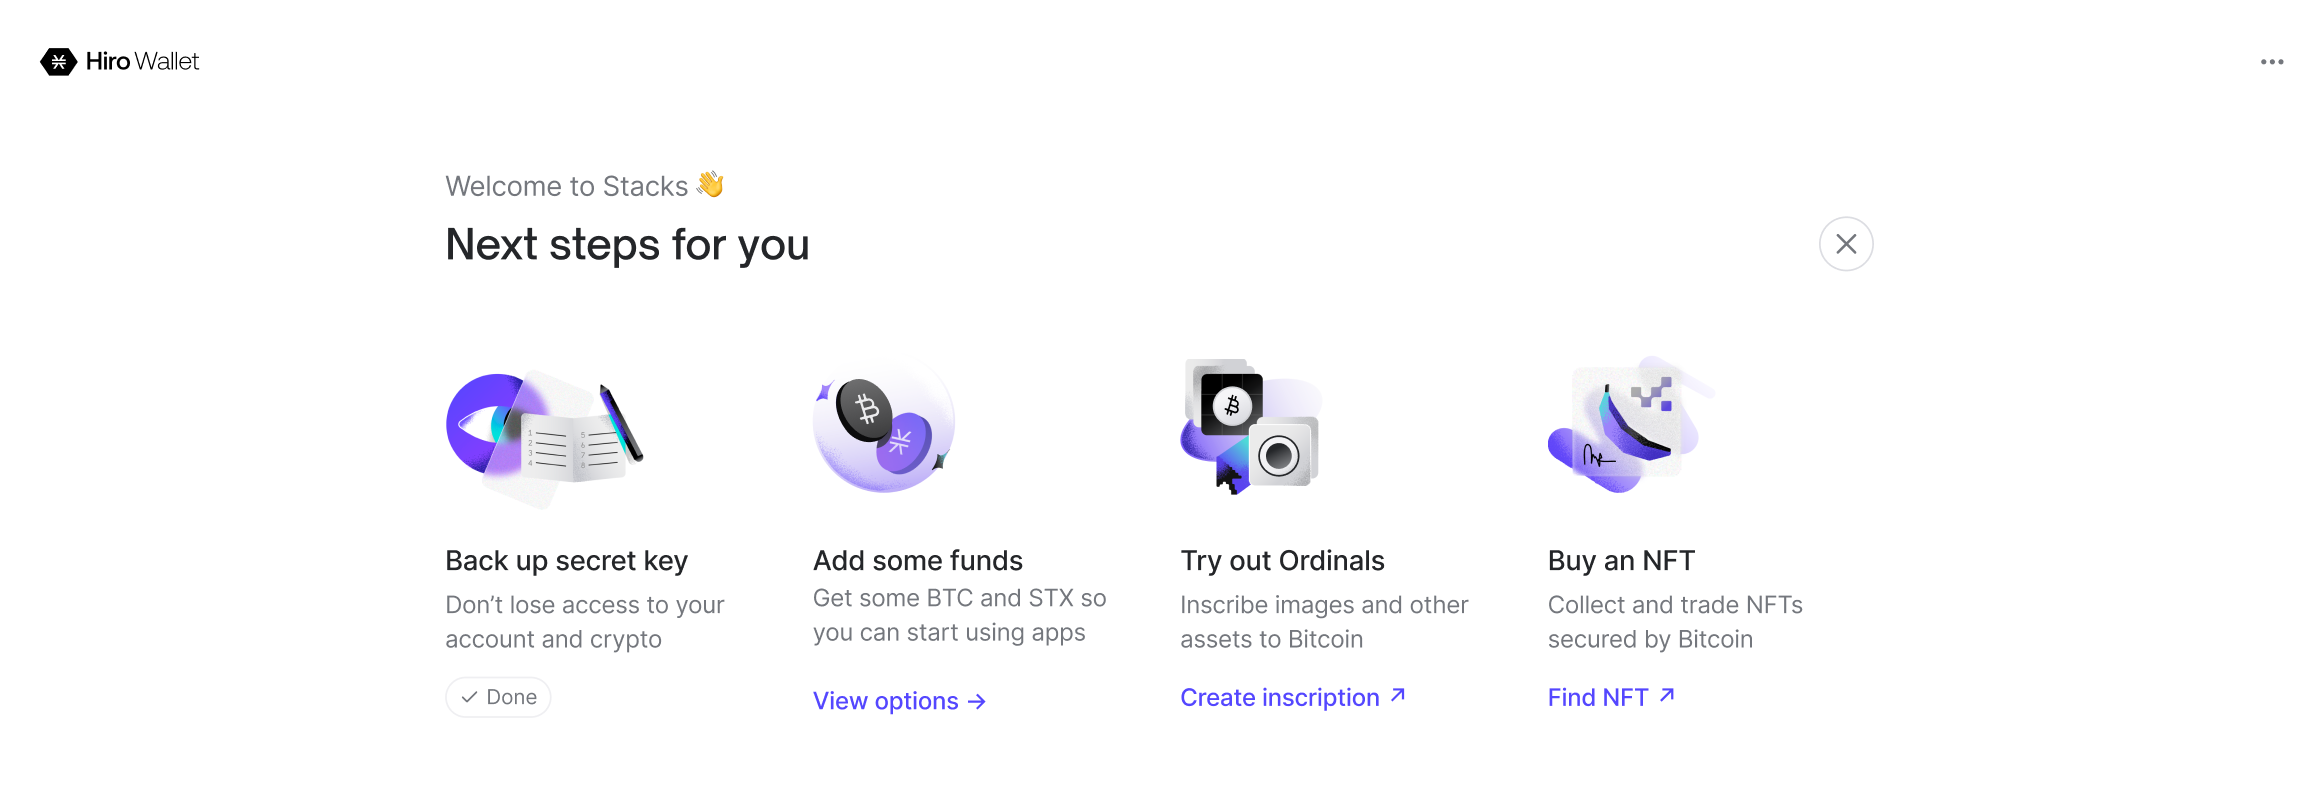
Task: Select the Bitcoin coin icon in Add funds illustration
Action: point(866,410)
